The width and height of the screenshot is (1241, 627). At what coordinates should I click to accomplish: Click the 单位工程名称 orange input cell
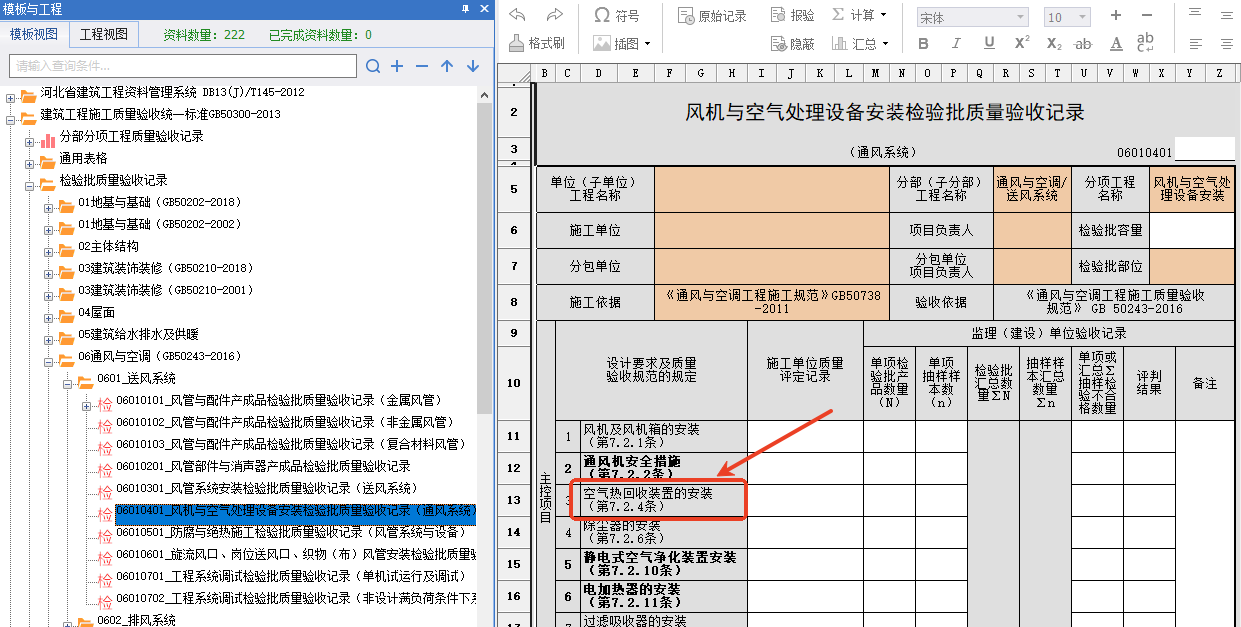click(771, 189)
